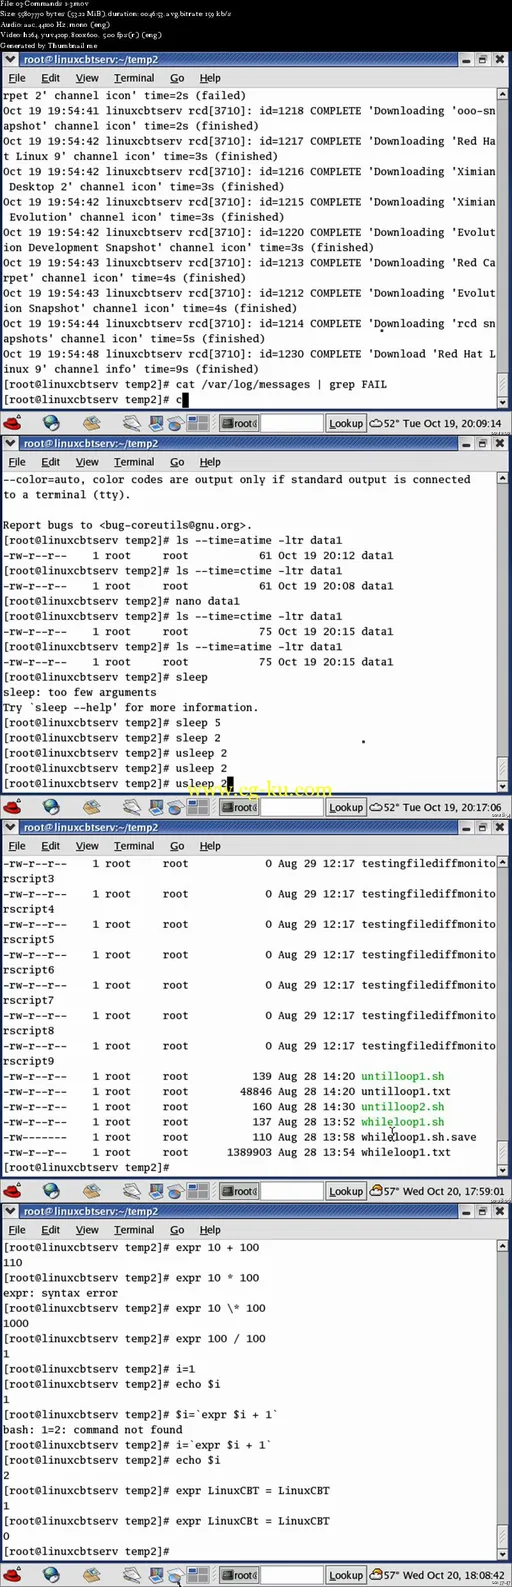Click the clock reading Wed Oct 20, 17:59:01
Viewport: 512px width, 1587px height.
tap(452, 1191)
